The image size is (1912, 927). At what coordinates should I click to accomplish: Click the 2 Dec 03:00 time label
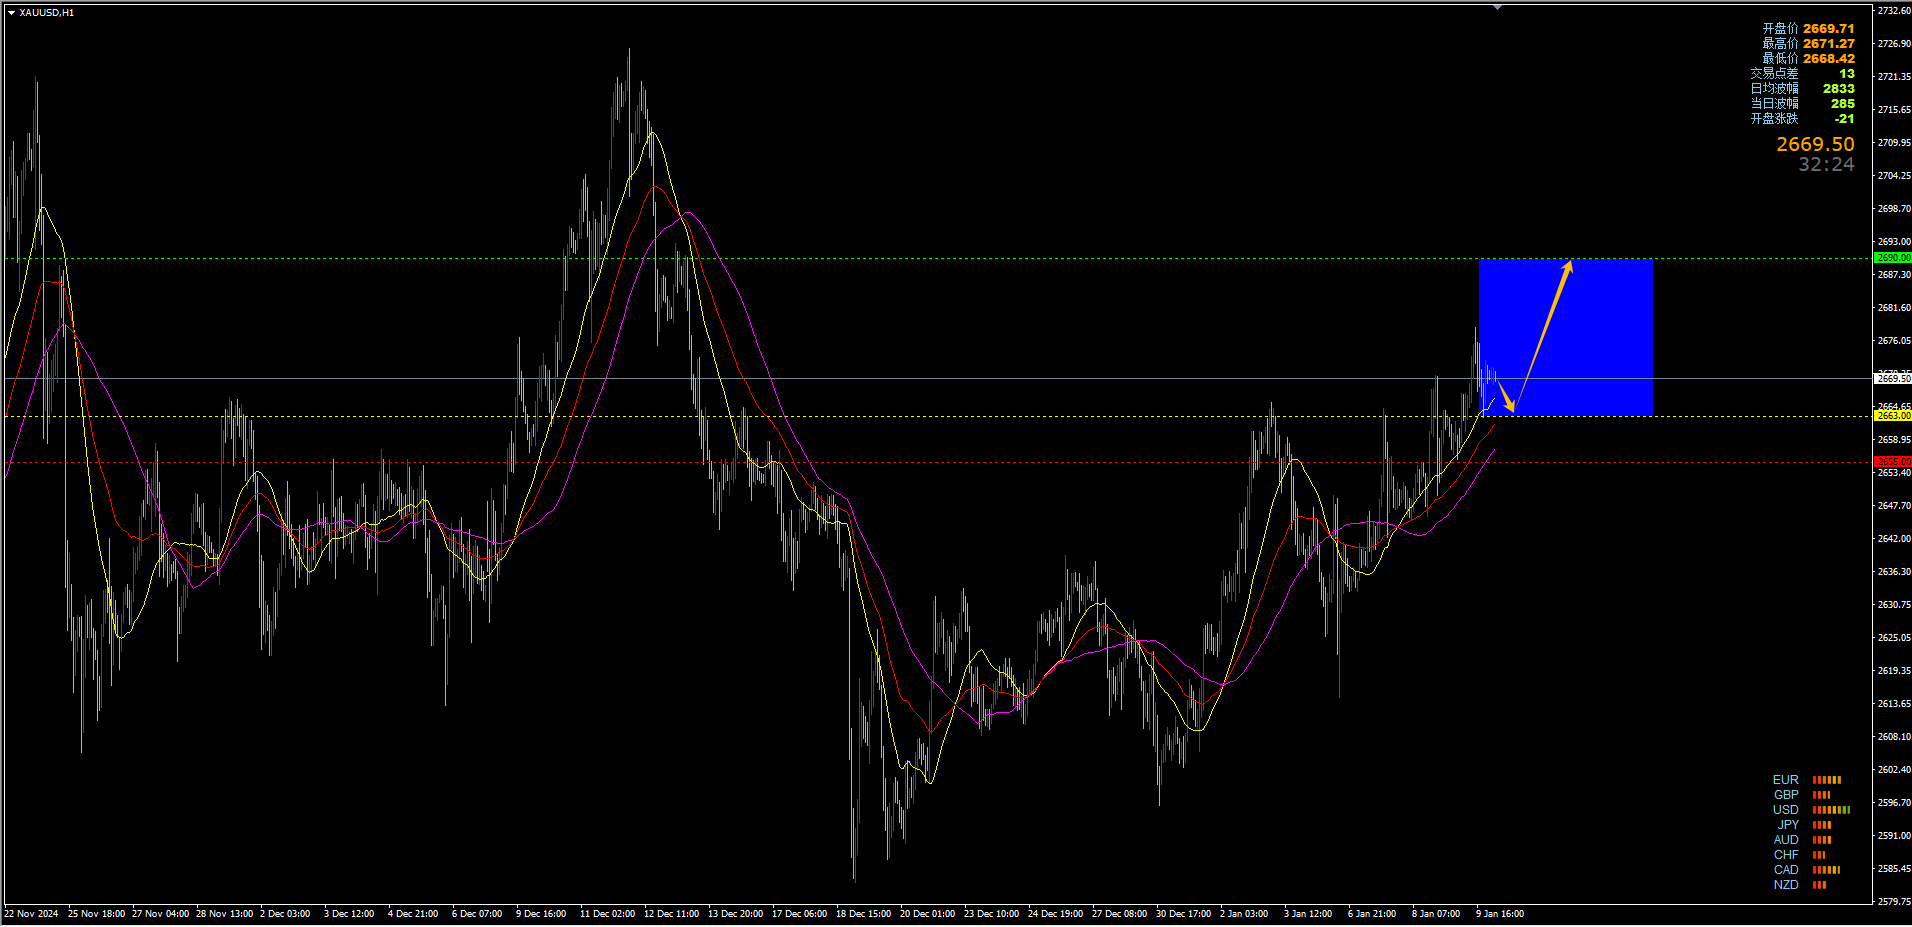click(285, 914)
